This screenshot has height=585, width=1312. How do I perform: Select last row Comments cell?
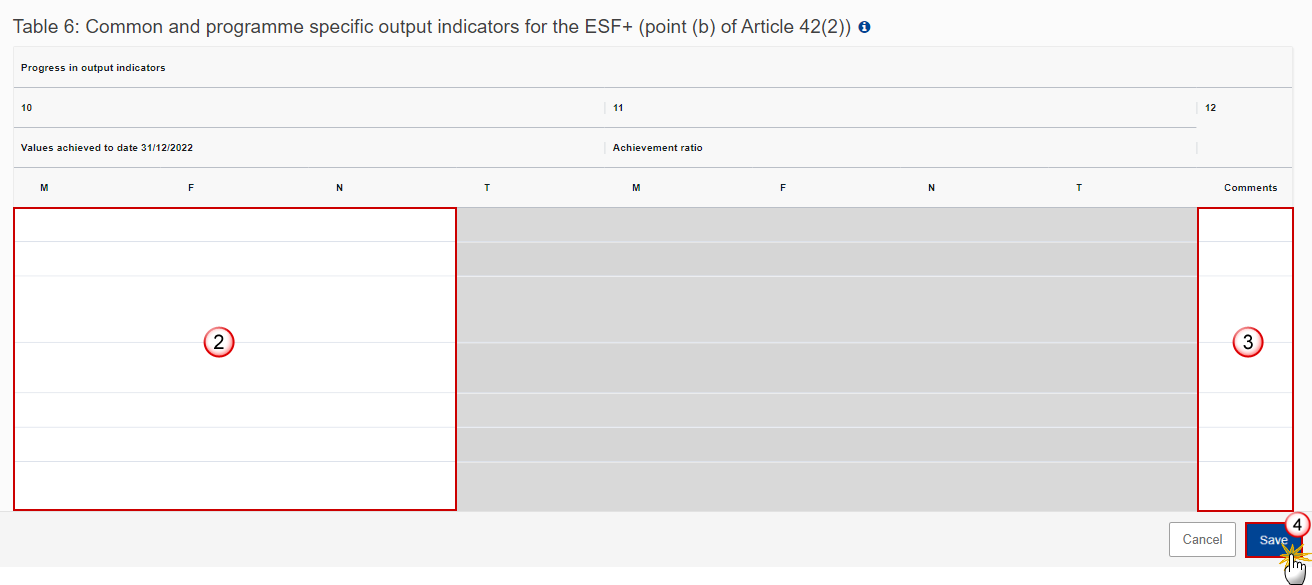click(1246, 486)
